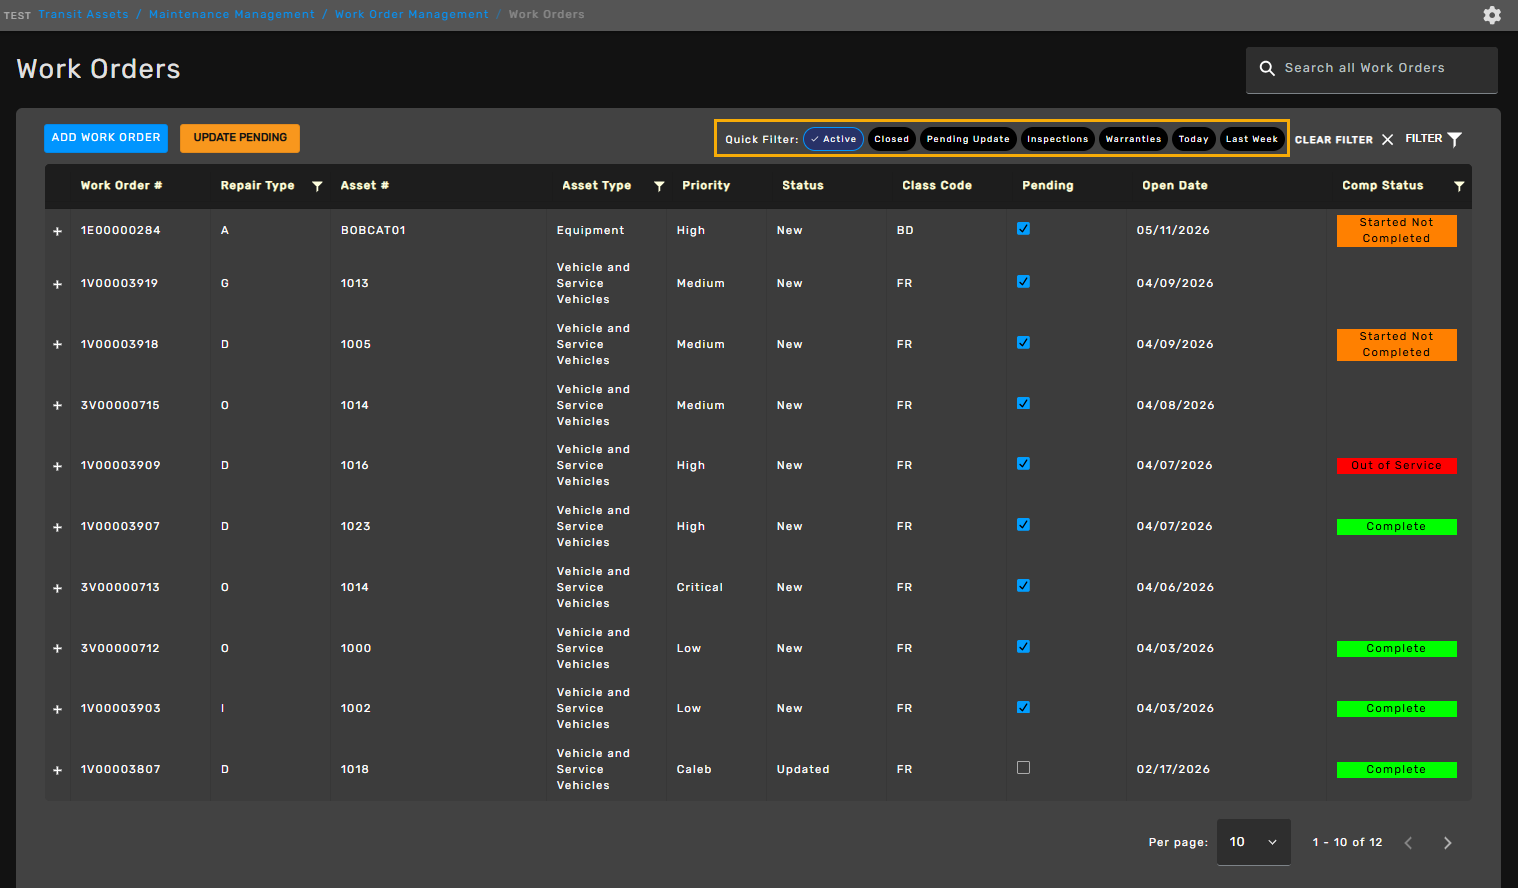Image resolution: width=1518 pixels, height=888 pixels.
Task: Click the Caleb priority cell
Action: (694, 770)
